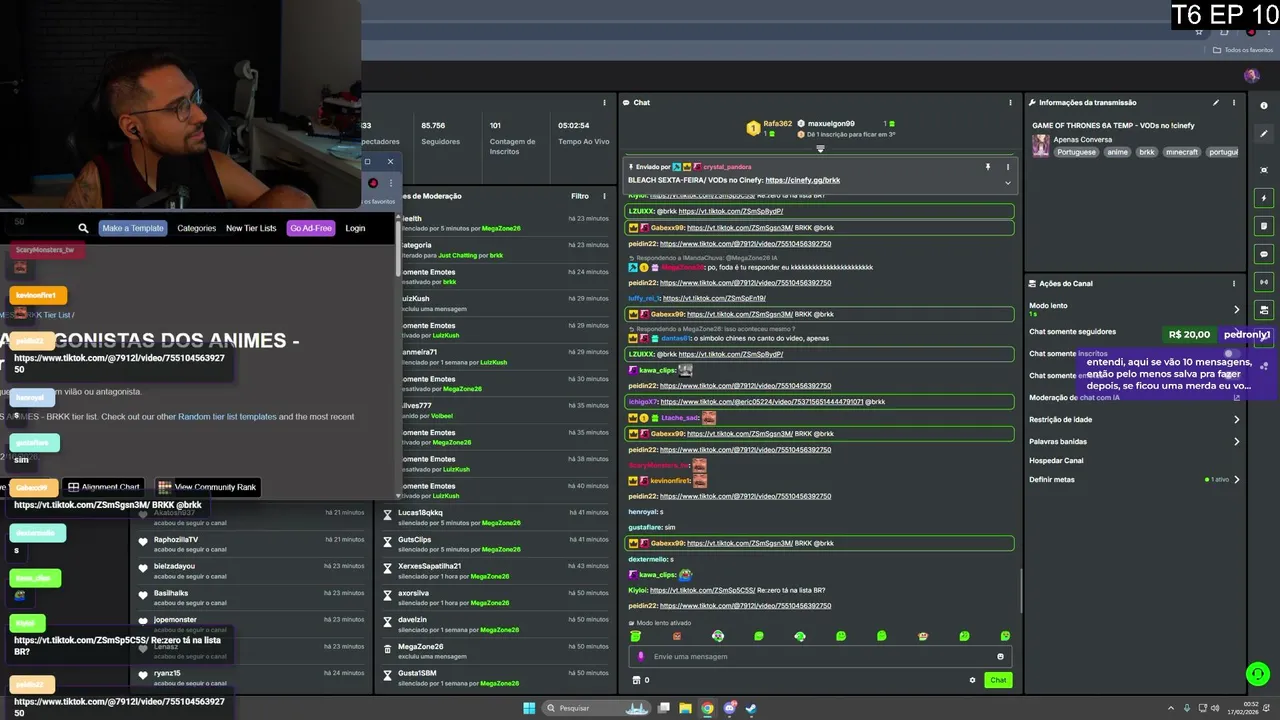This screenshot has height=720, width=1280.
Task: Open Discord from the taskbar
Action: (729, 708)
